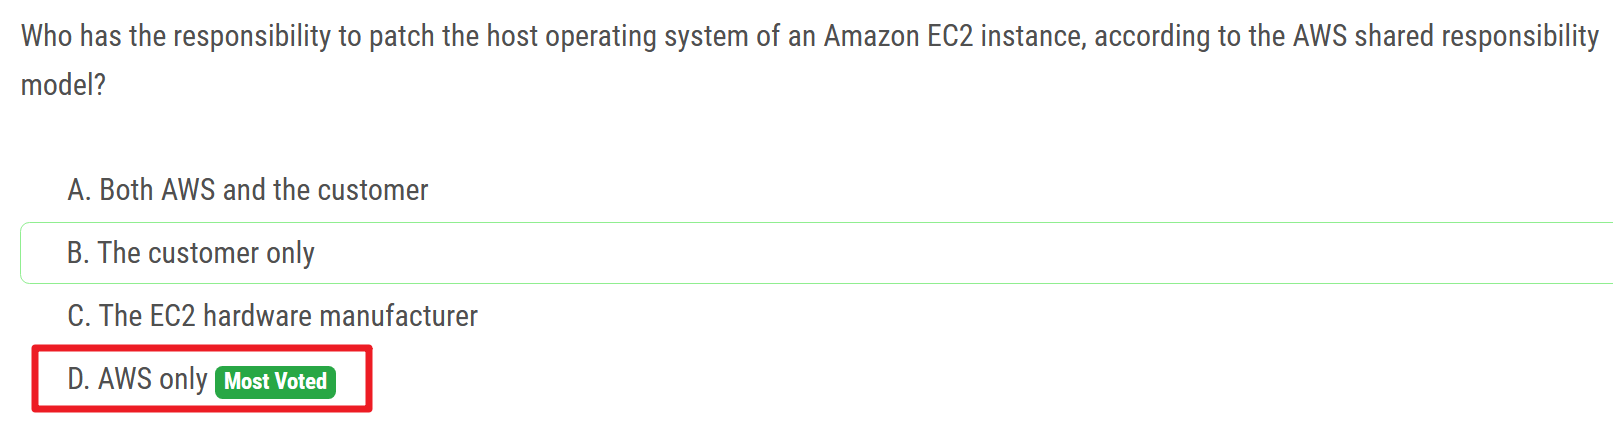Pick answer C. The EC2 hardware manufacturer
The width and height of the screenshot is (1613, 429).
272,316
